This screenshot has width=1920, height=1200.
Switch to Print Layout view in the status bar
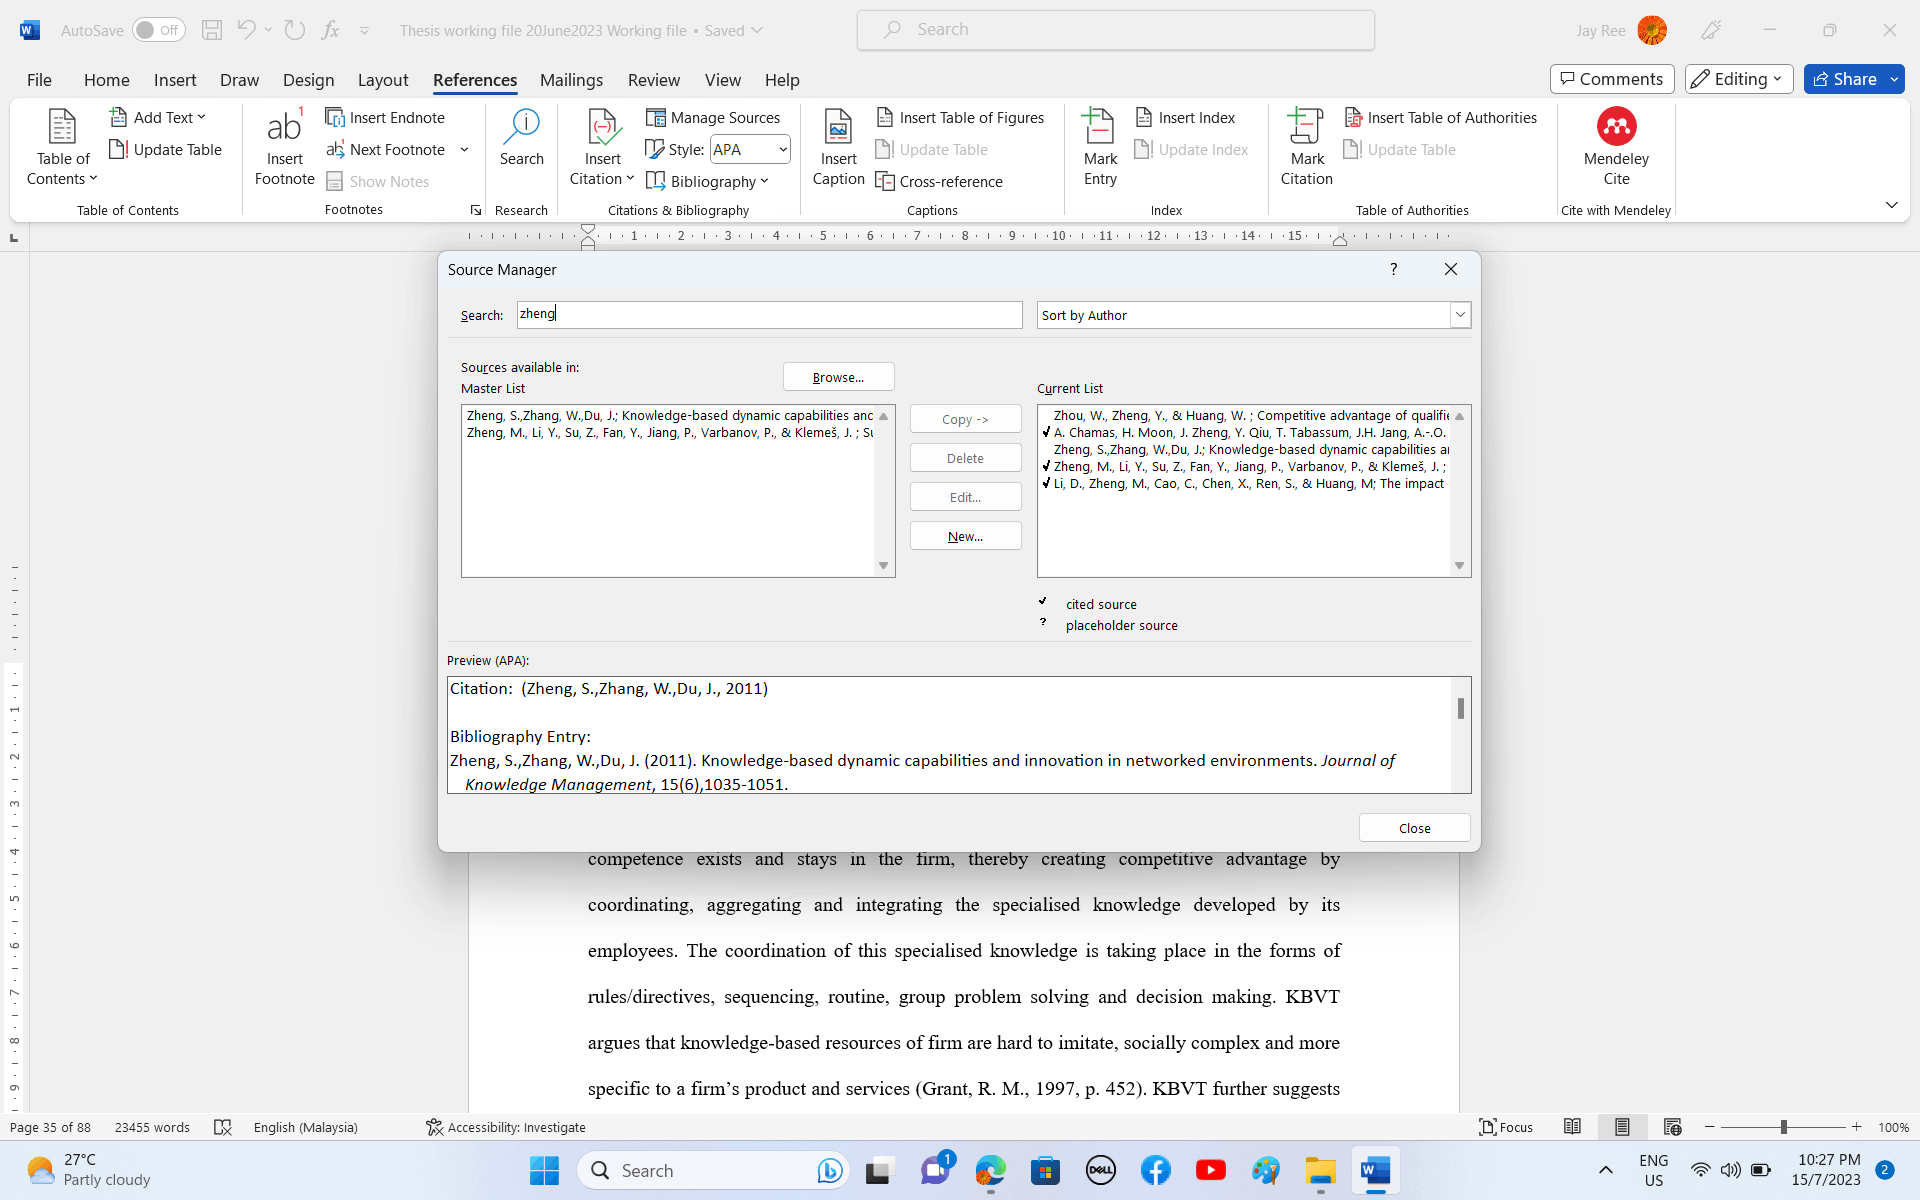[1622, 1127]
